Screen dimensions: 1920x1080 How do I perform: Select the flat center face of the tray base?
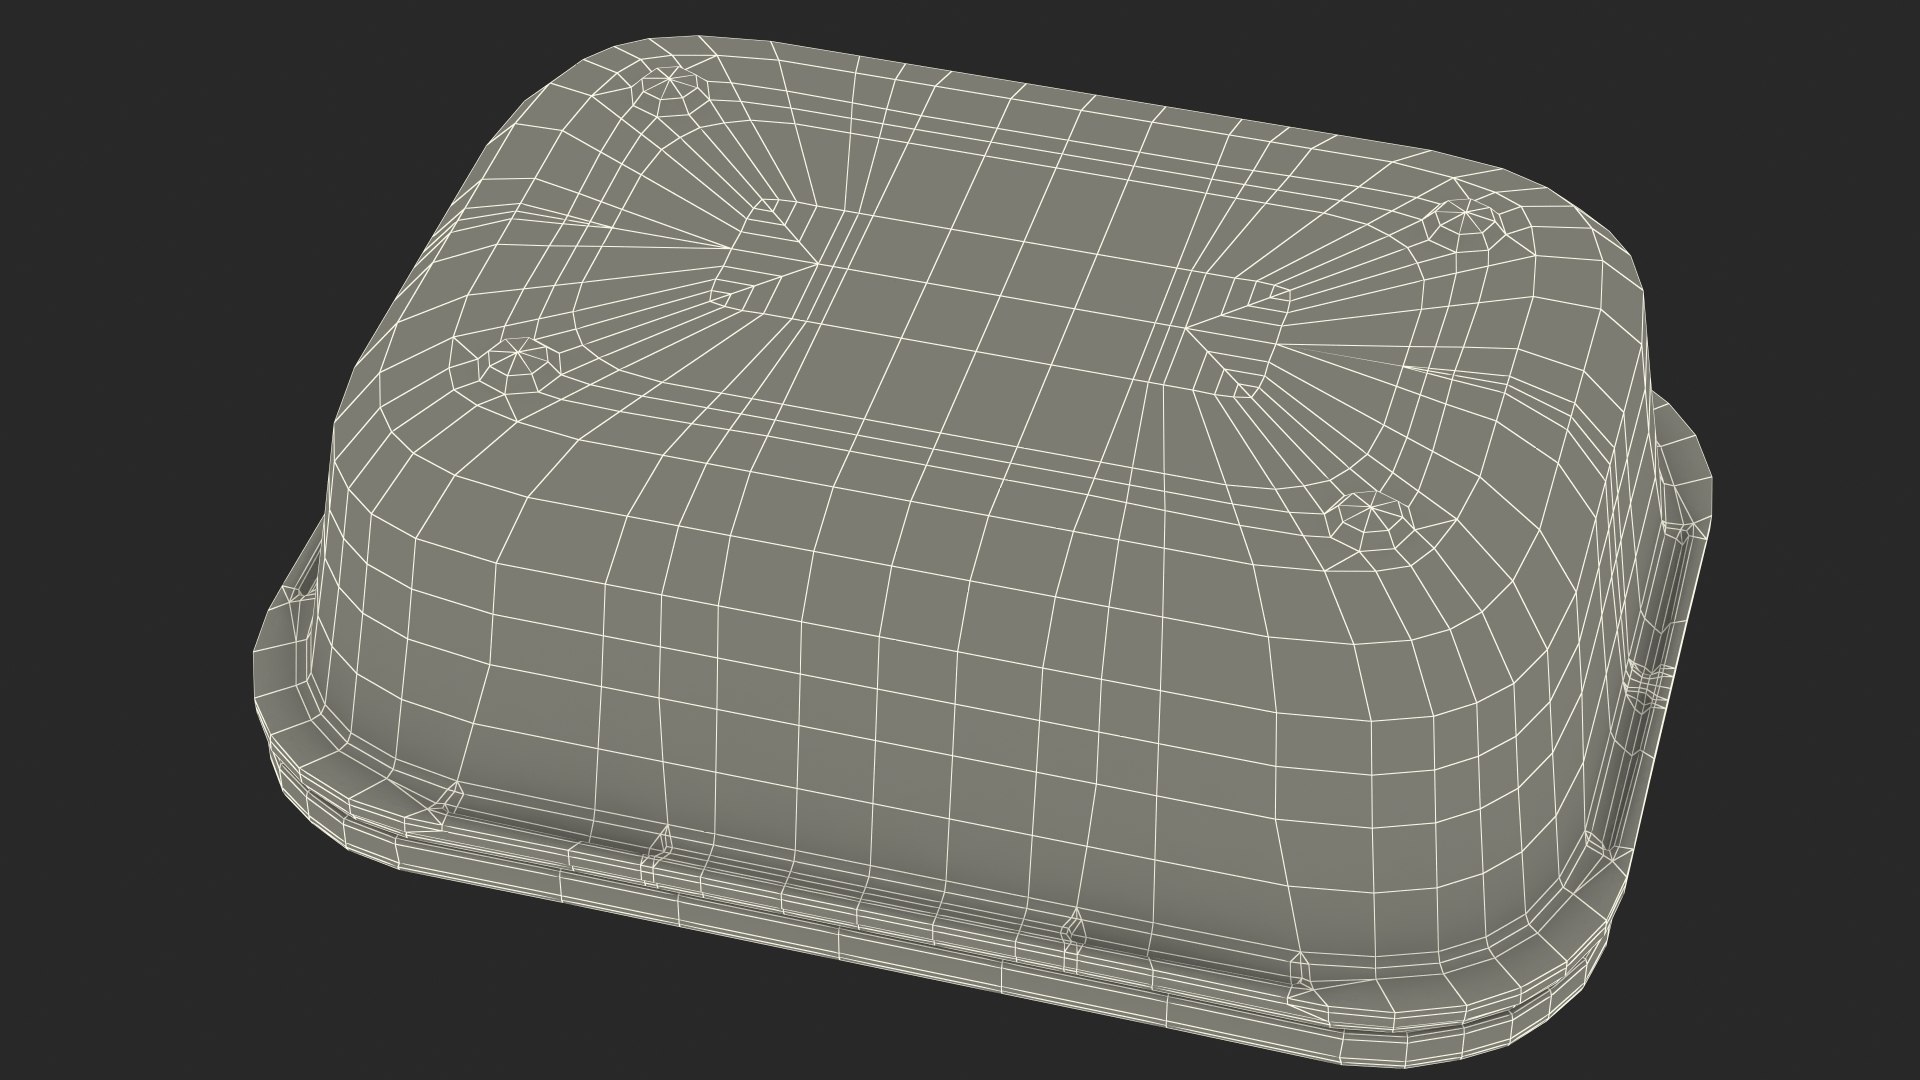[x=1000, y=300]
